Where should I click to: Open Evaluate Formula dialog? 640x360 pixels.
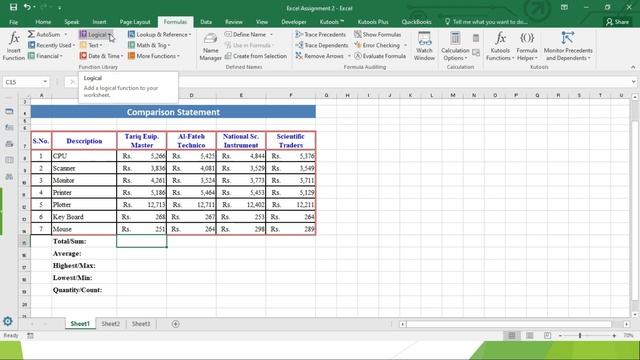[x=380, y=56]
